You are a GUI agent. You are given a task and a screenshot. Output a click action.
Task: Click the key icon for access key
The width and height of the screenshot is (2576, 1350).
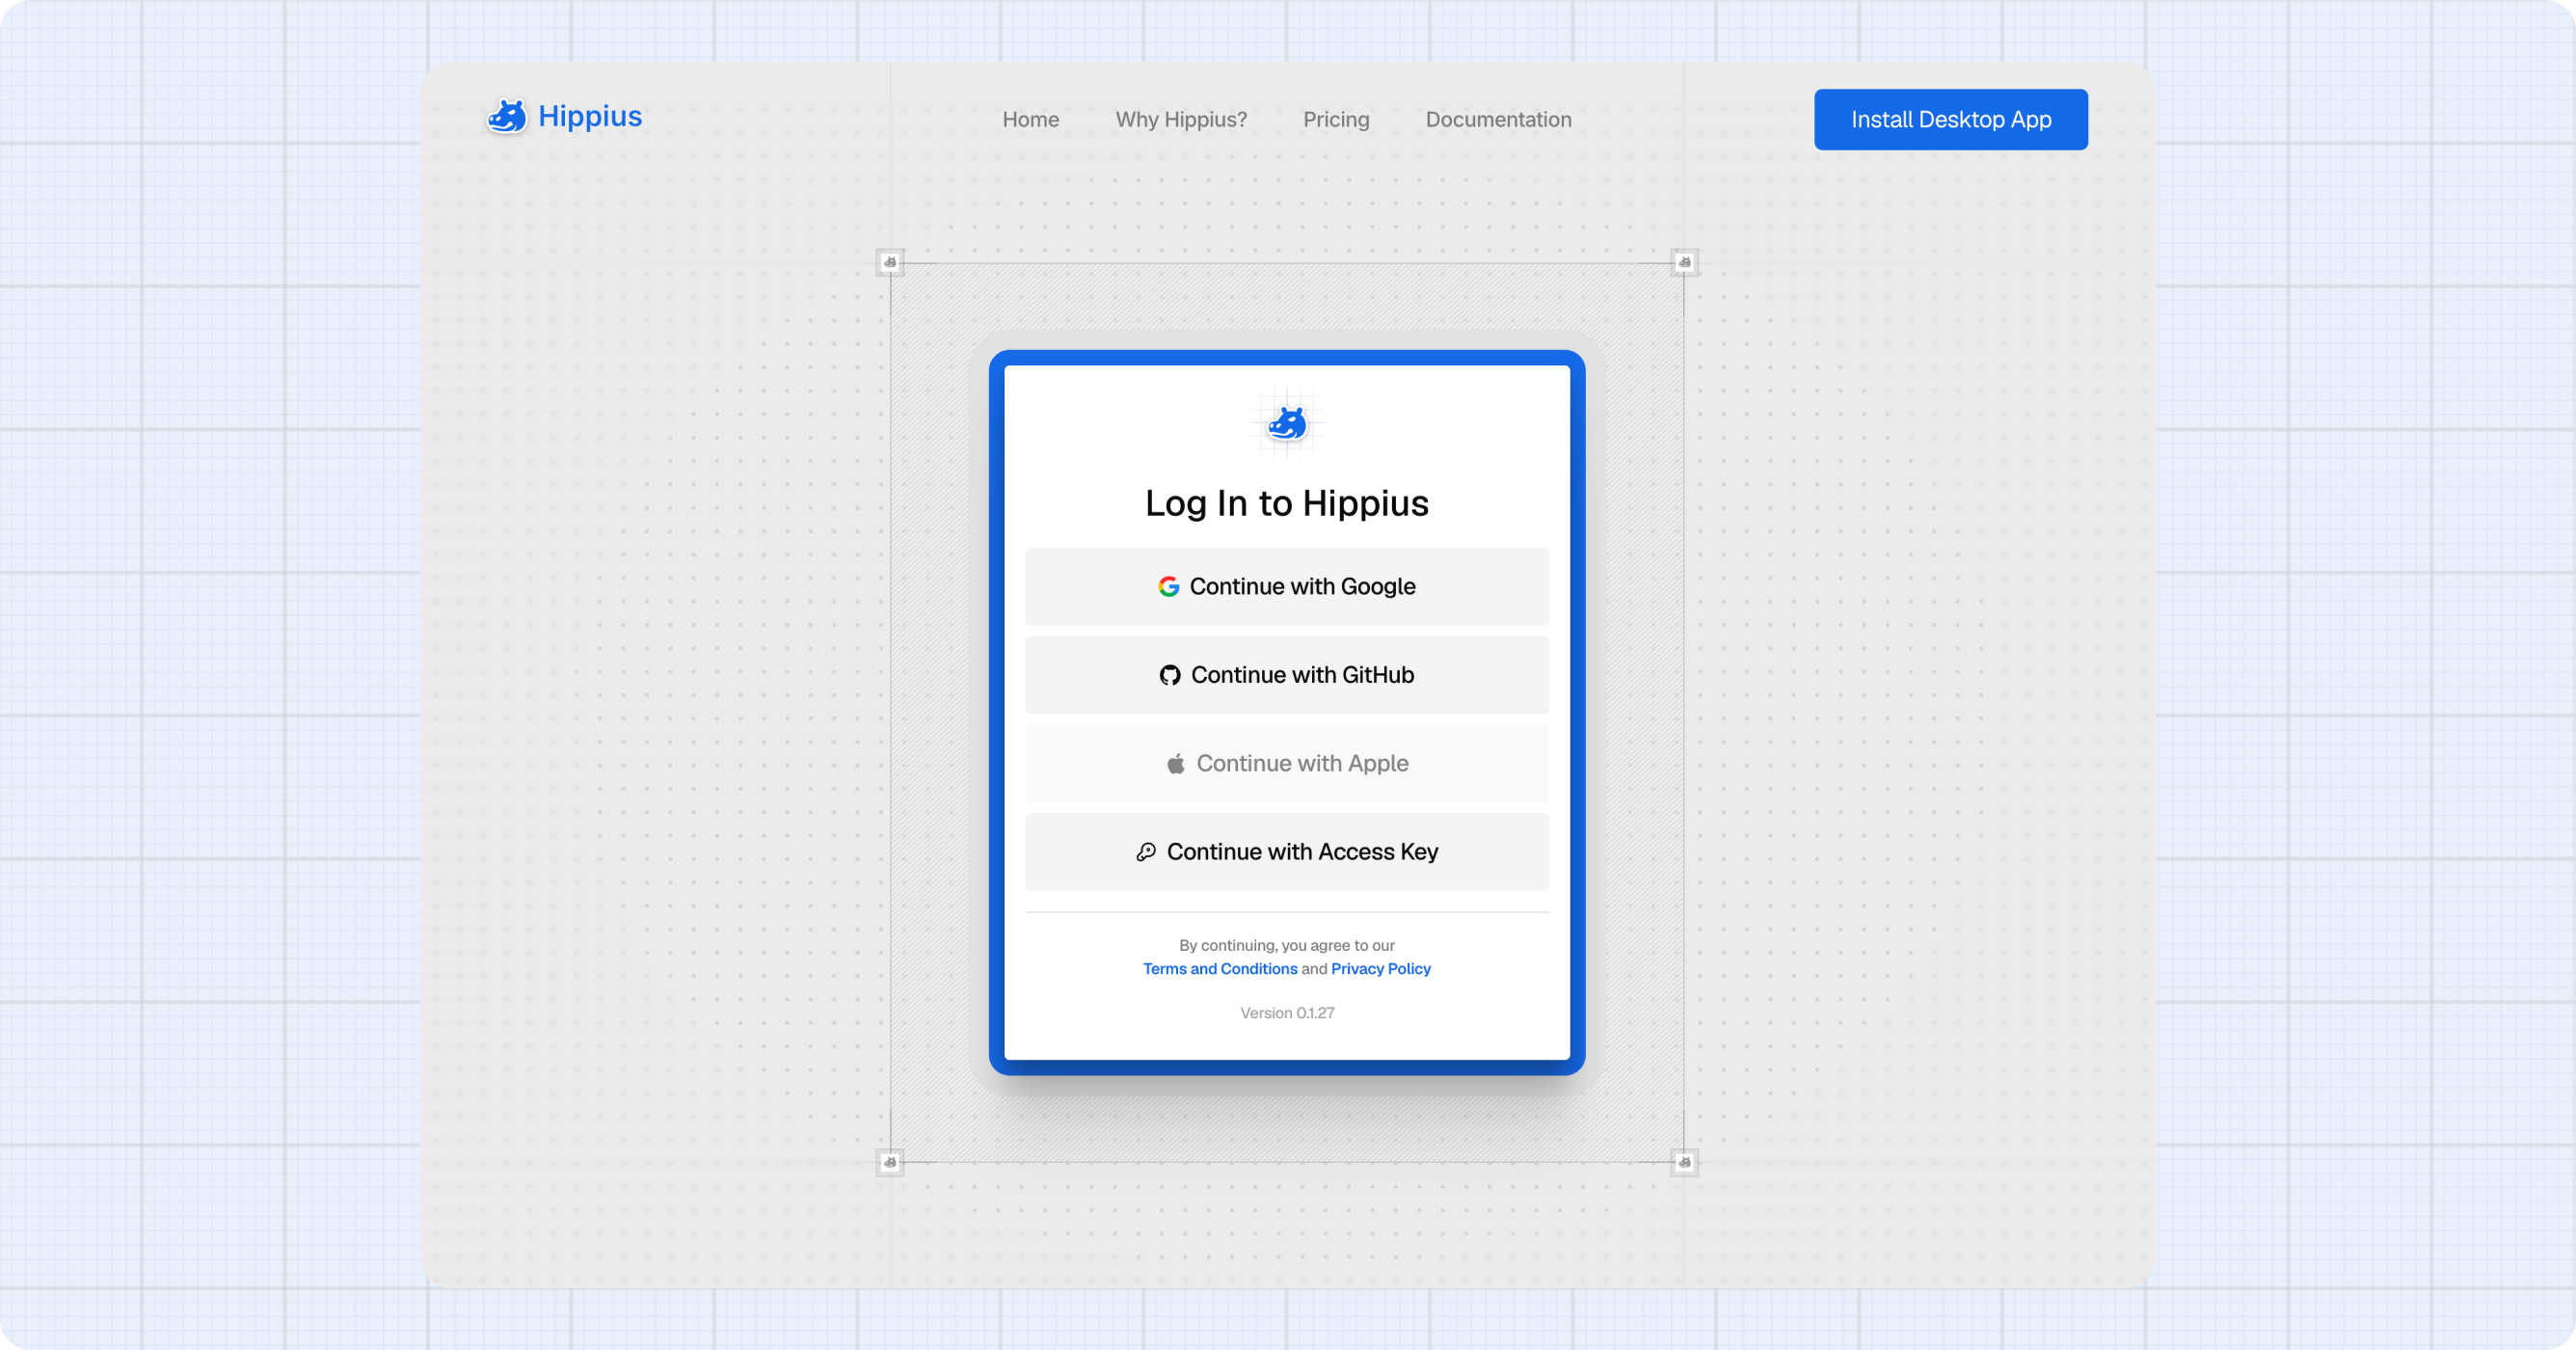click(1145, 852)
